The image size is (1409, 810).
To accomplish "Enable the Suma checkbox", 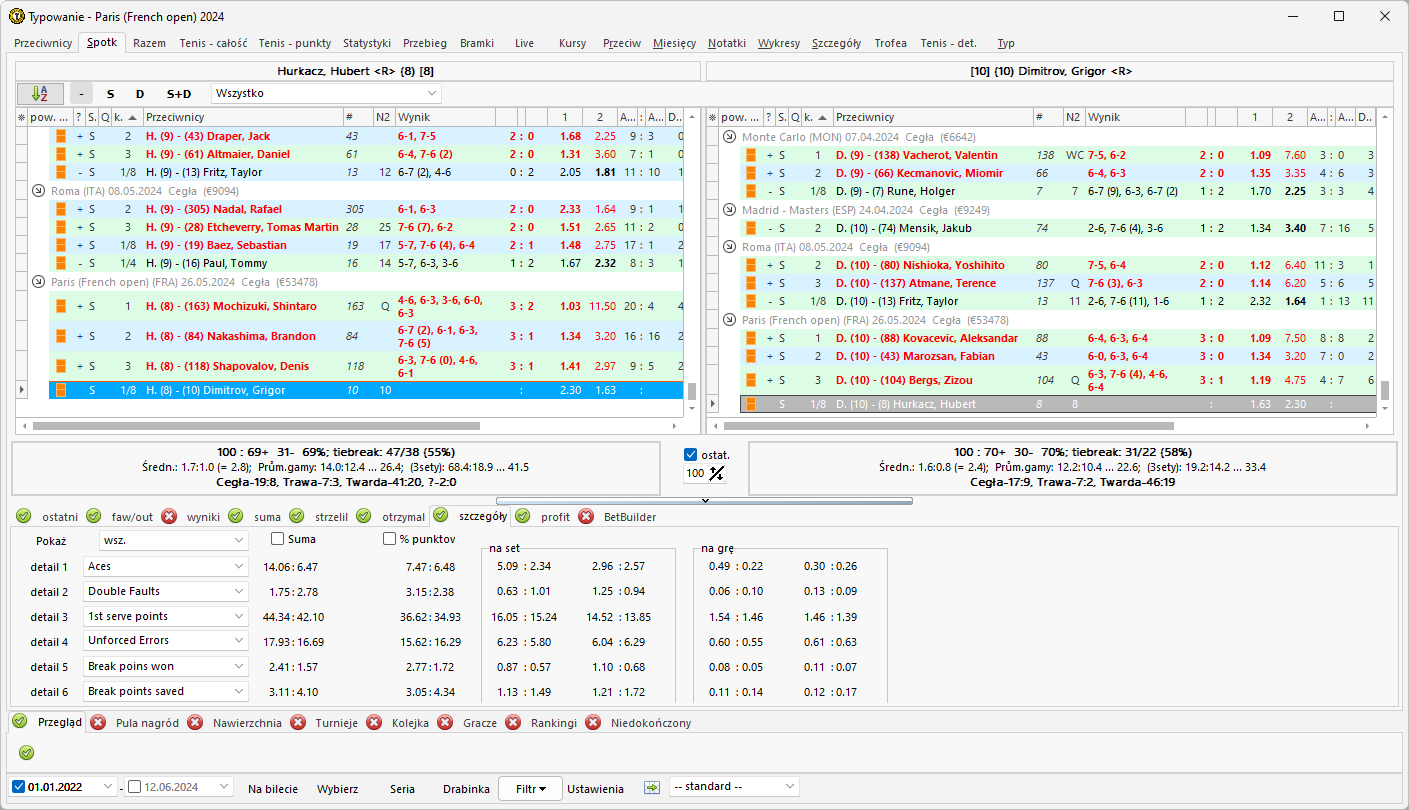I will coord(278,539).
